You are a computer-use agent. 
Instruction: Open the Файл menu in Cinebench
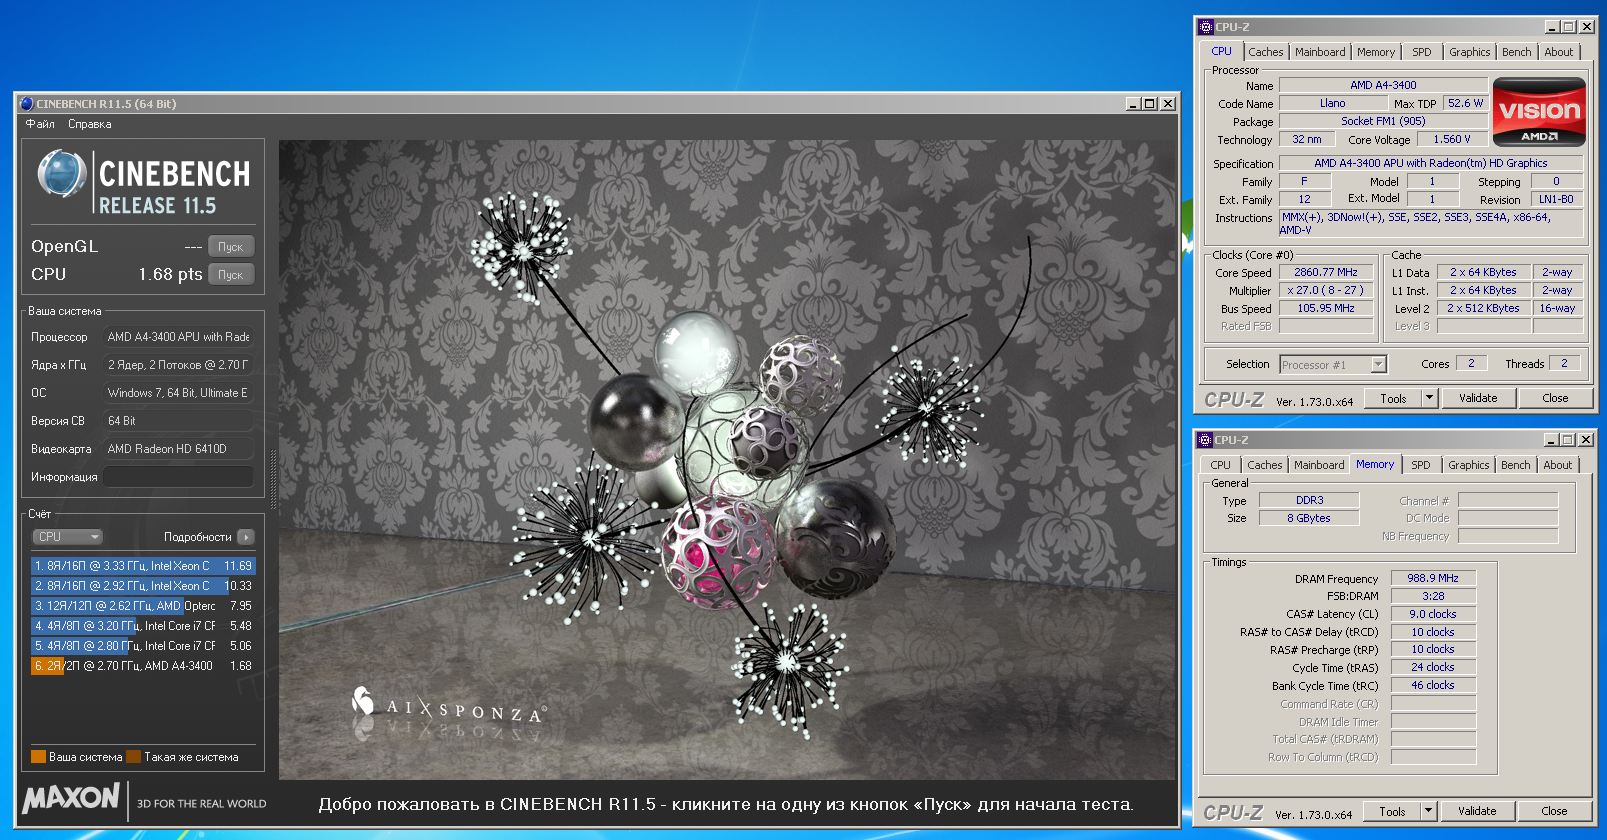pos(40,124)
